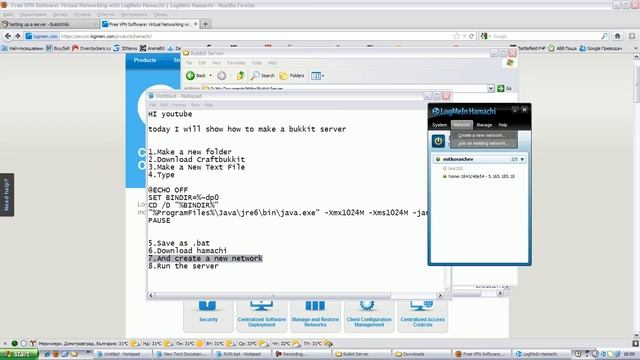Click Notepad horizontal scrollbar right arrow

(x=440, y=295)
